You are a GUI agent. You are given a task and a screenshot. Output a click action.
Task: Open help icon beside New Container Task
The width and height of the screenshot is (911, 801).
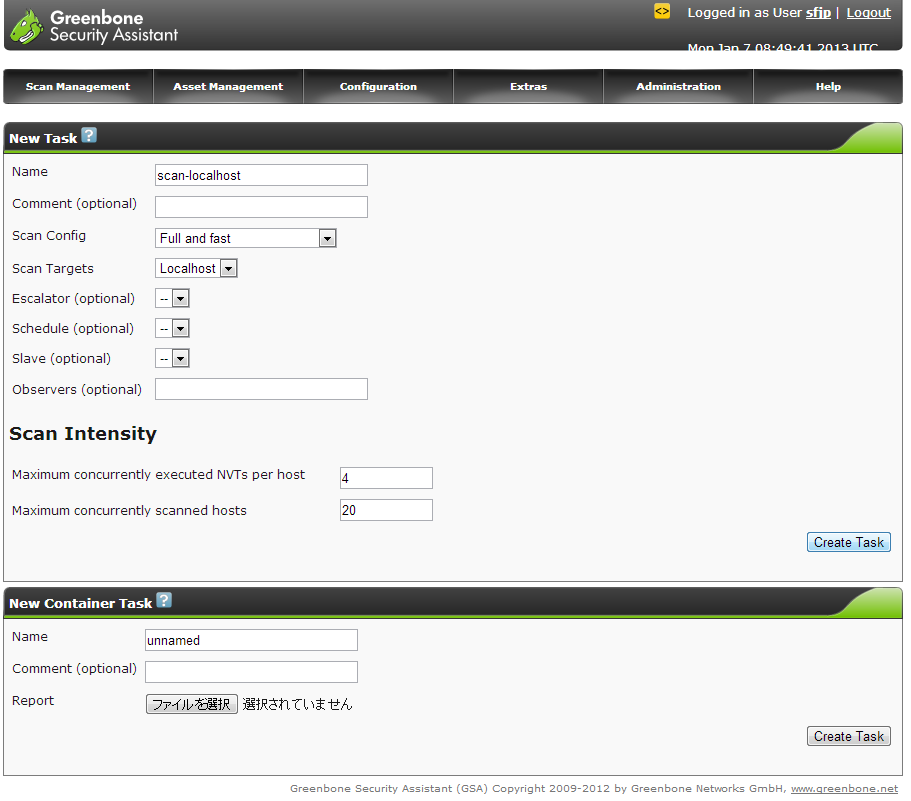coord(164,600)
